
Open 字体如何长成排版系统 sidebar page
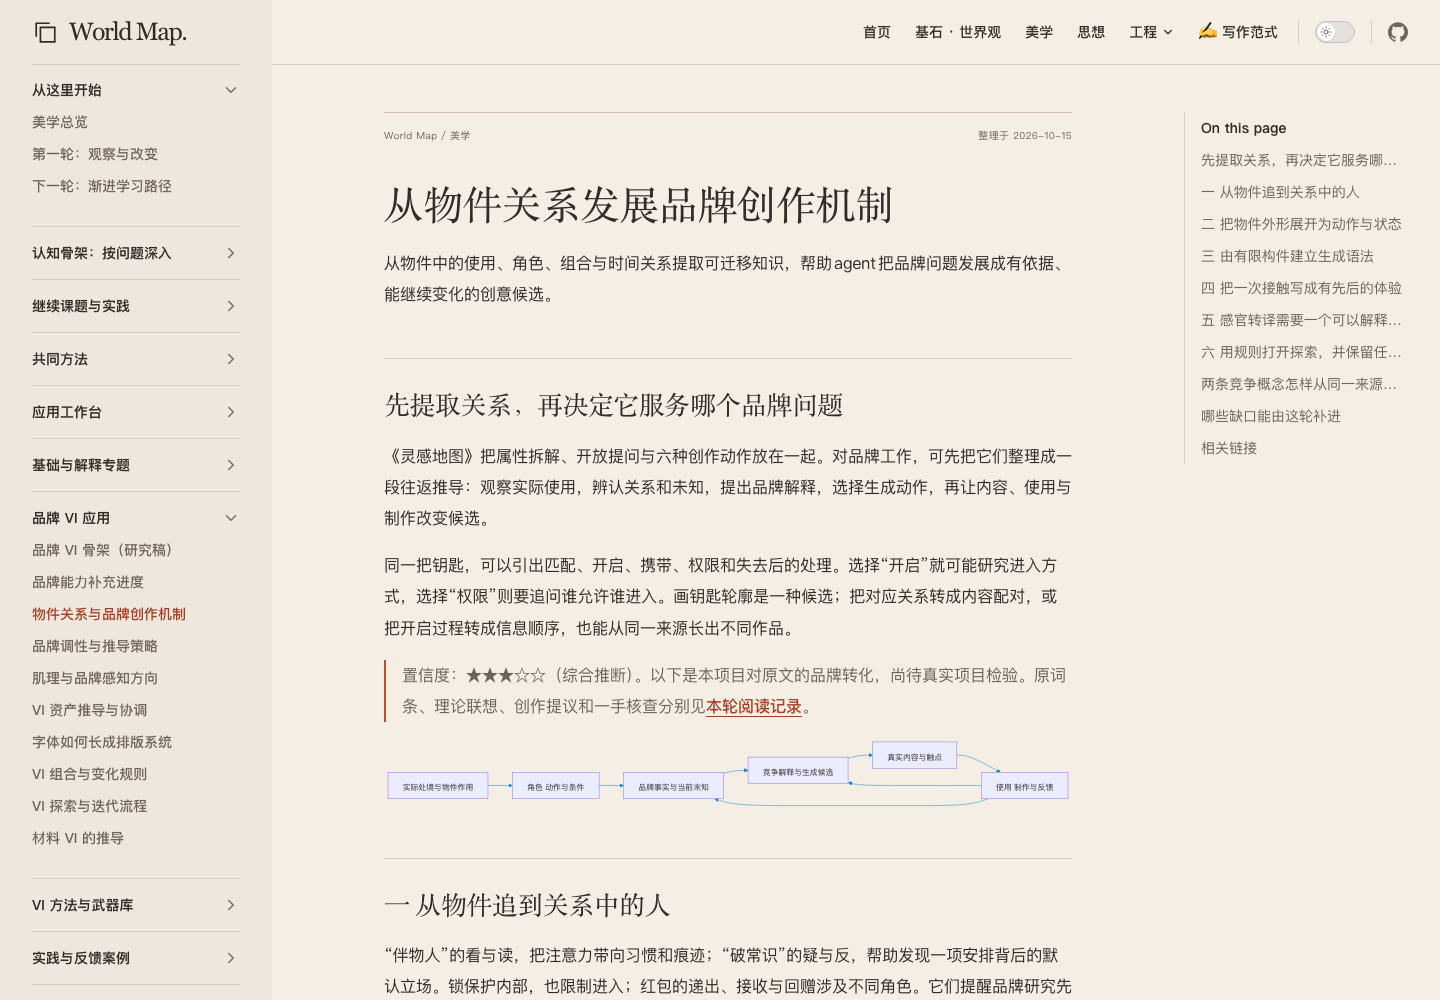tap(102, 742)
